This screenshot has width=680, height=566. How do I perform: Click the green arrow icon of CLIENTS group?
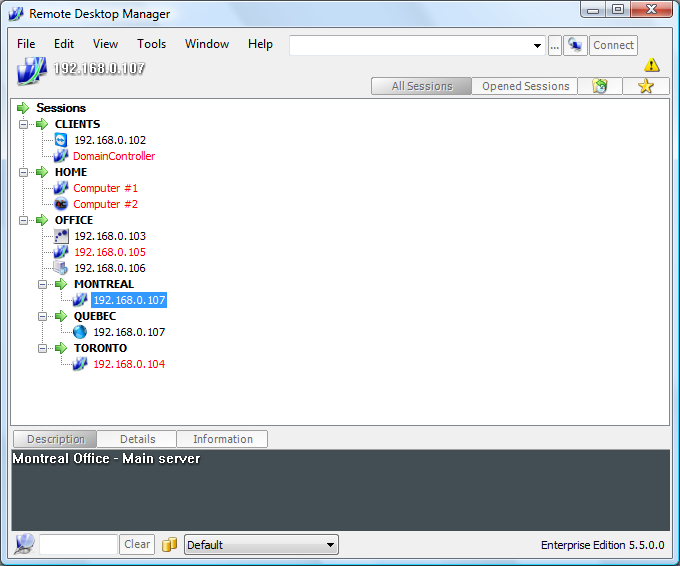pos(42,124)
